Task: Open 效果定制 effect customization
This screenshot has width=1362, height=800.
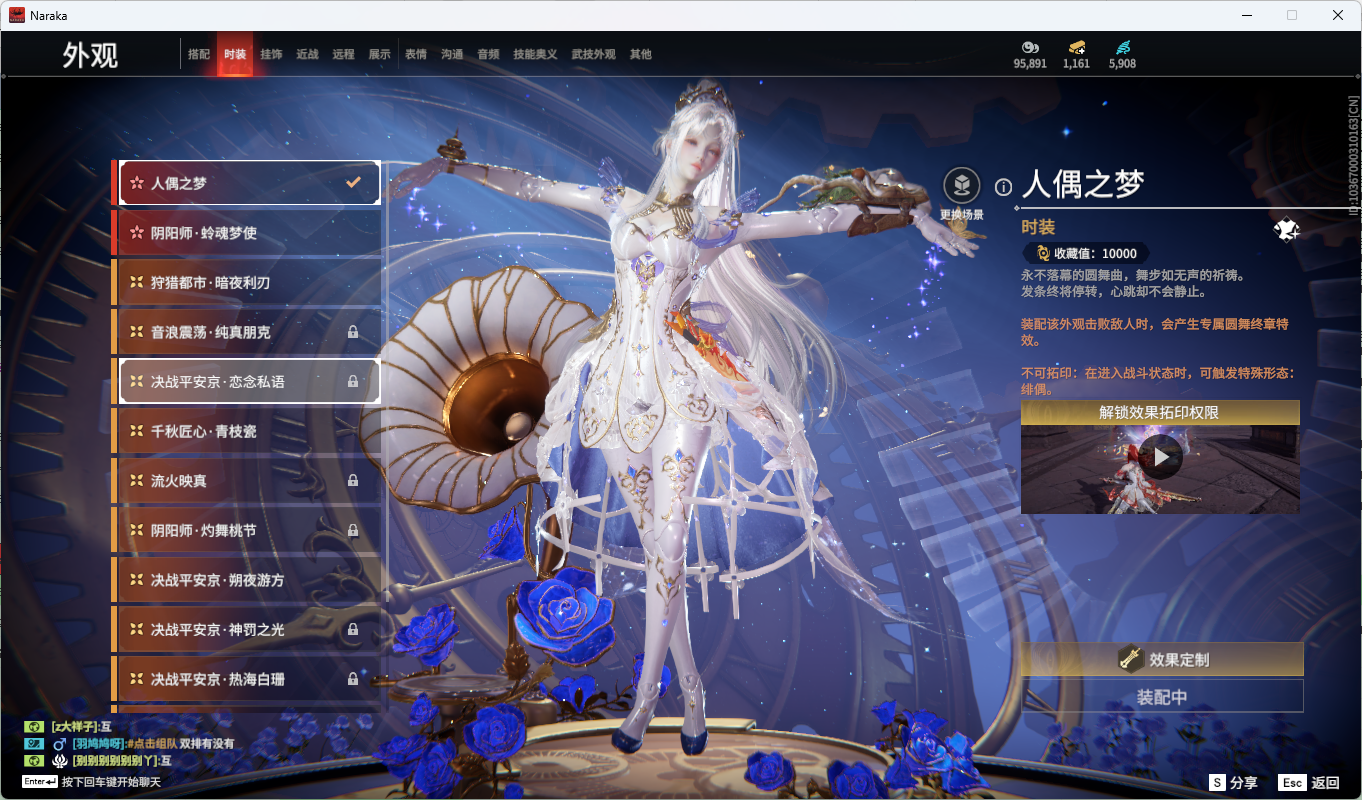Action: [x=1162, y=659]
